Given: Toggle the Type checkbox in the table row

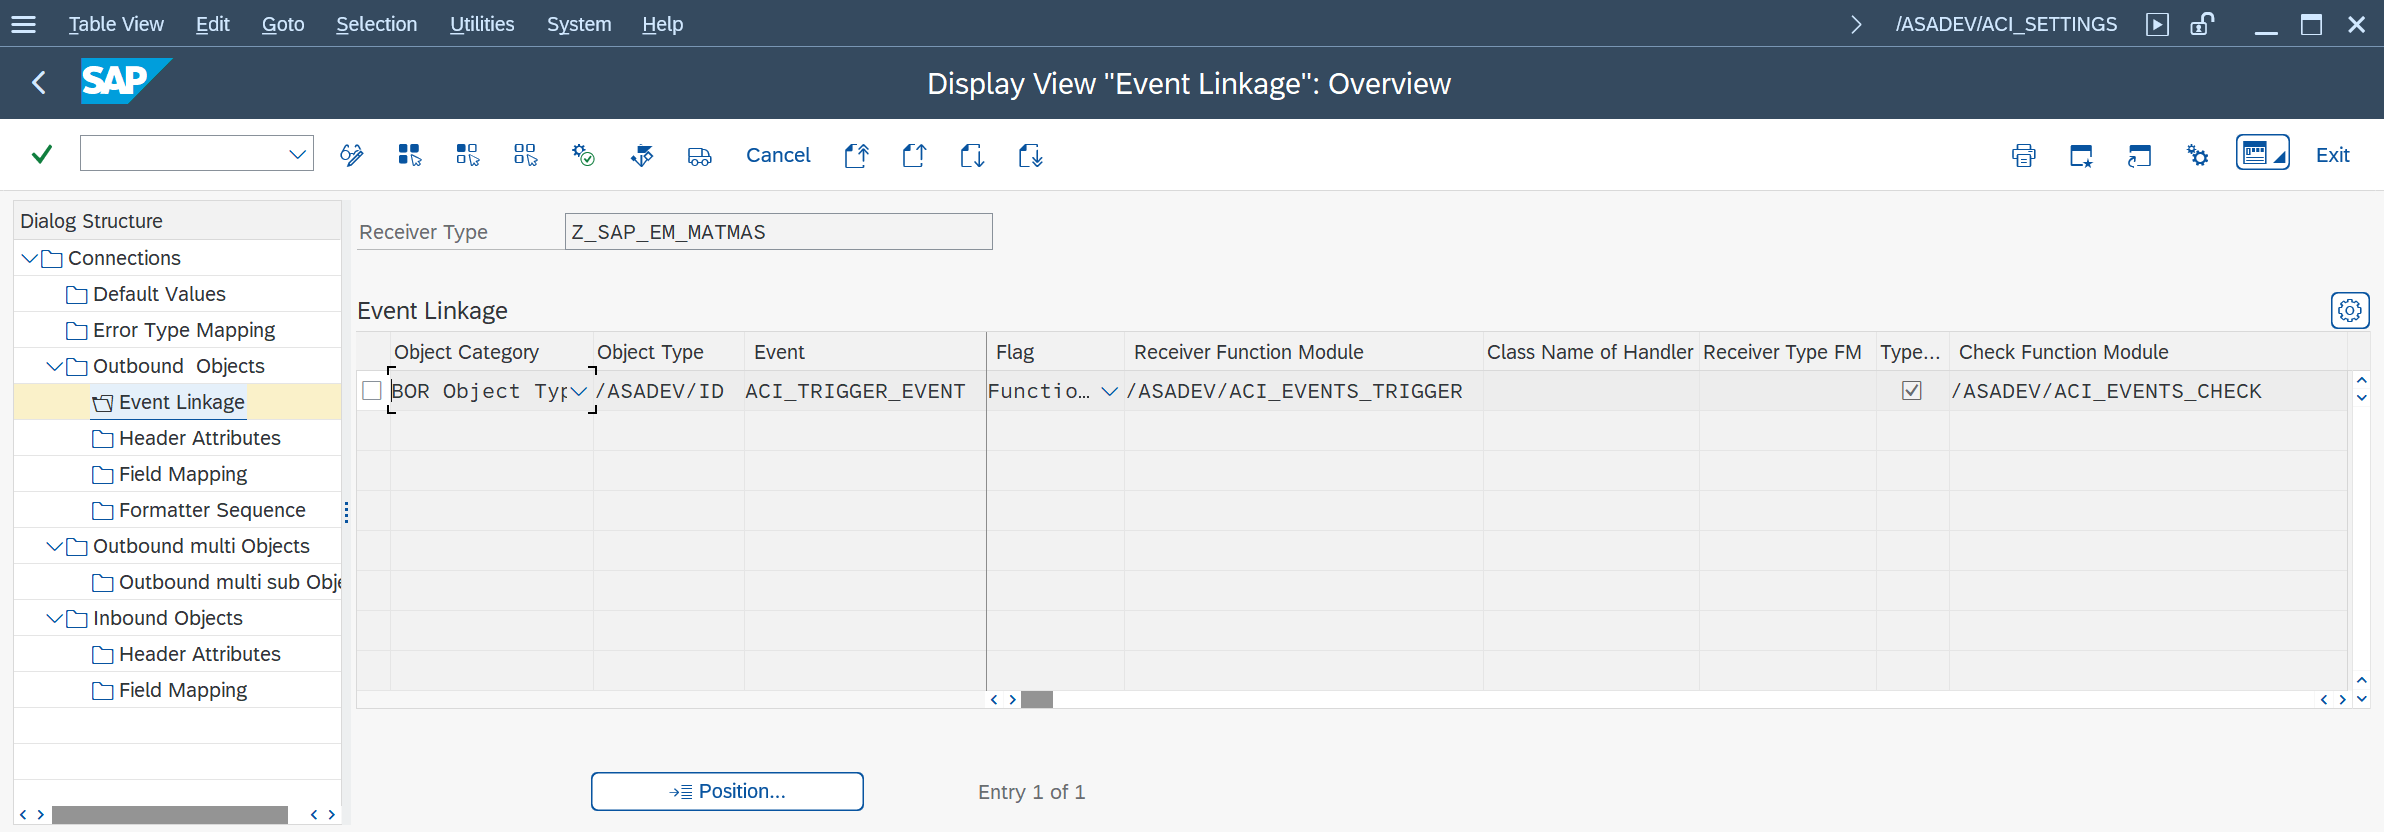Looking at the screenshot, I should click(1912, 391).
